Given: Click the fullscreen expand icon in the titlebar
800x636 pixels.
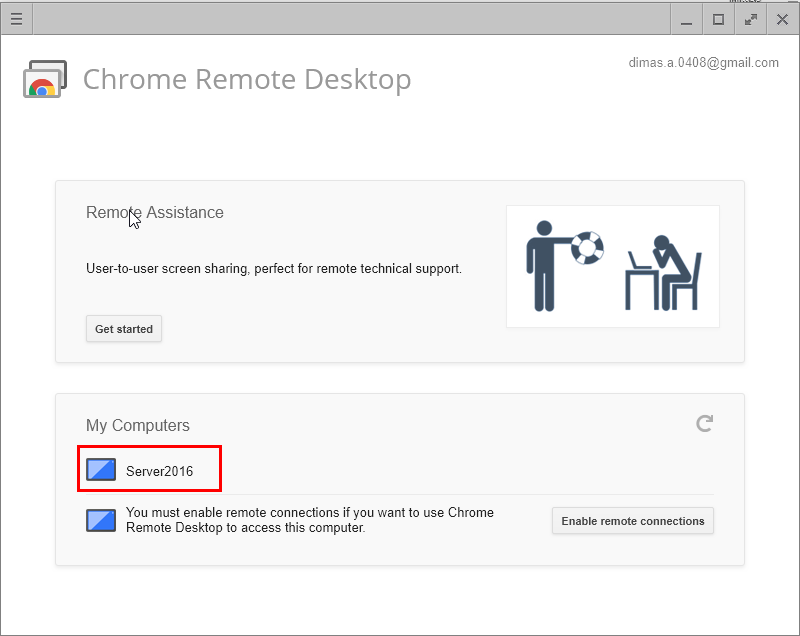Looking at the screenshot, I should point(750,18).
